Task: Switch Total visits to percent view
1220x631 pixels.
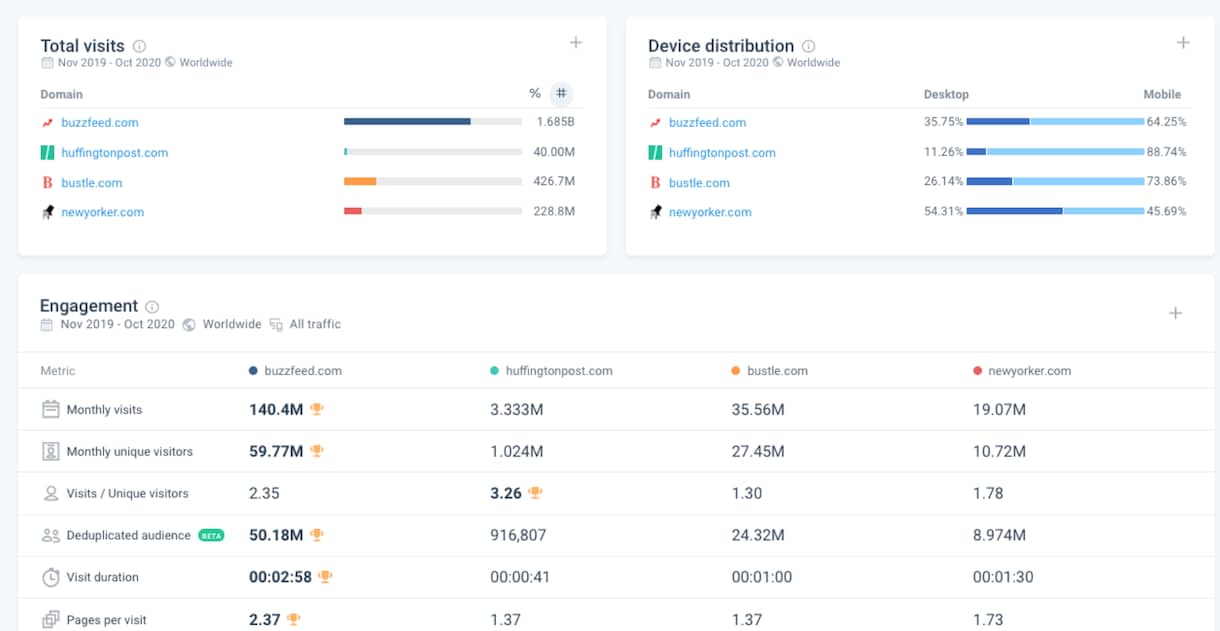Action: coord(535,94)
